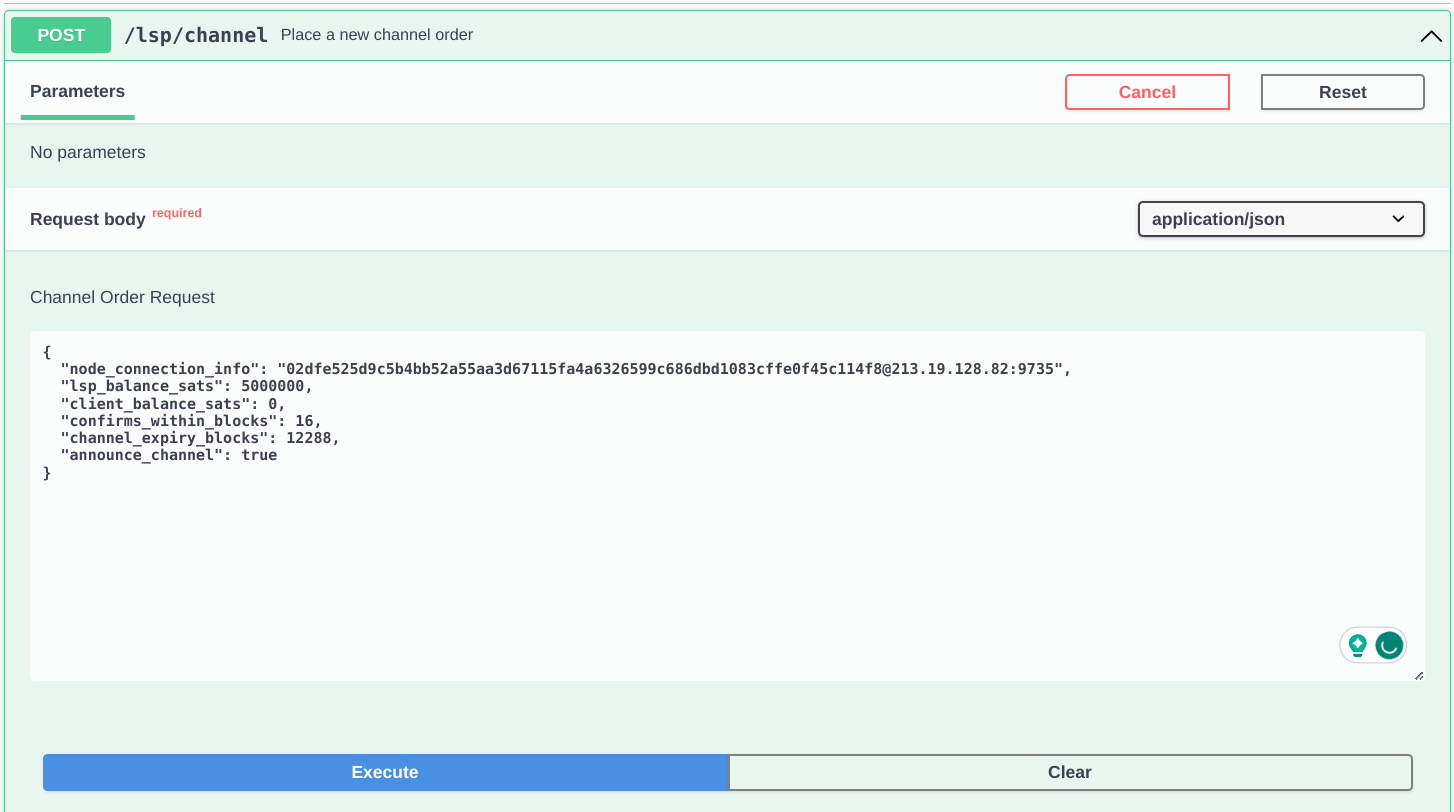Click the "No parameters" text

click(88, 153)
